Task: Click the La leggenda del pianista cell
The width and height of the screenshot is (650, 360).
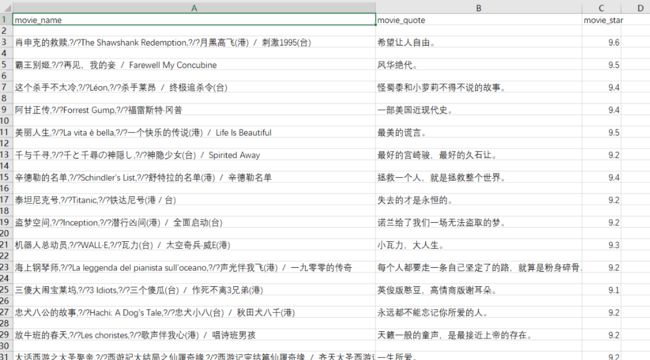Action: coord(194,268)
